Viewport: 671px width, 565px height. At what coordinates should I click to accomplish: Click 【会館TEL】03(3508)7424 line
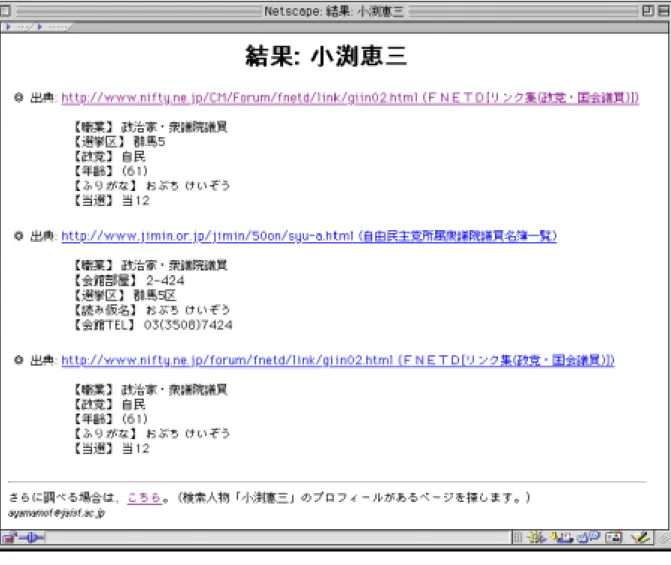click(x=153, y=325)
